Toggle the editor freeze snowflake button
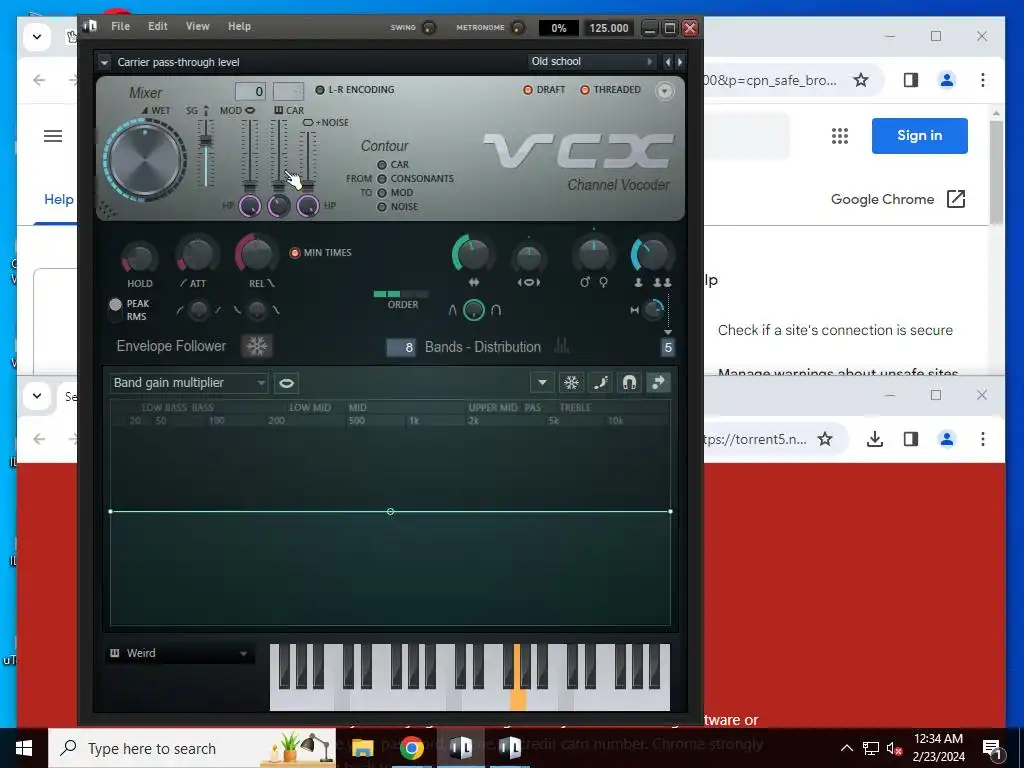This screenshot has height=768, width=1024. (x=571, y=383)
